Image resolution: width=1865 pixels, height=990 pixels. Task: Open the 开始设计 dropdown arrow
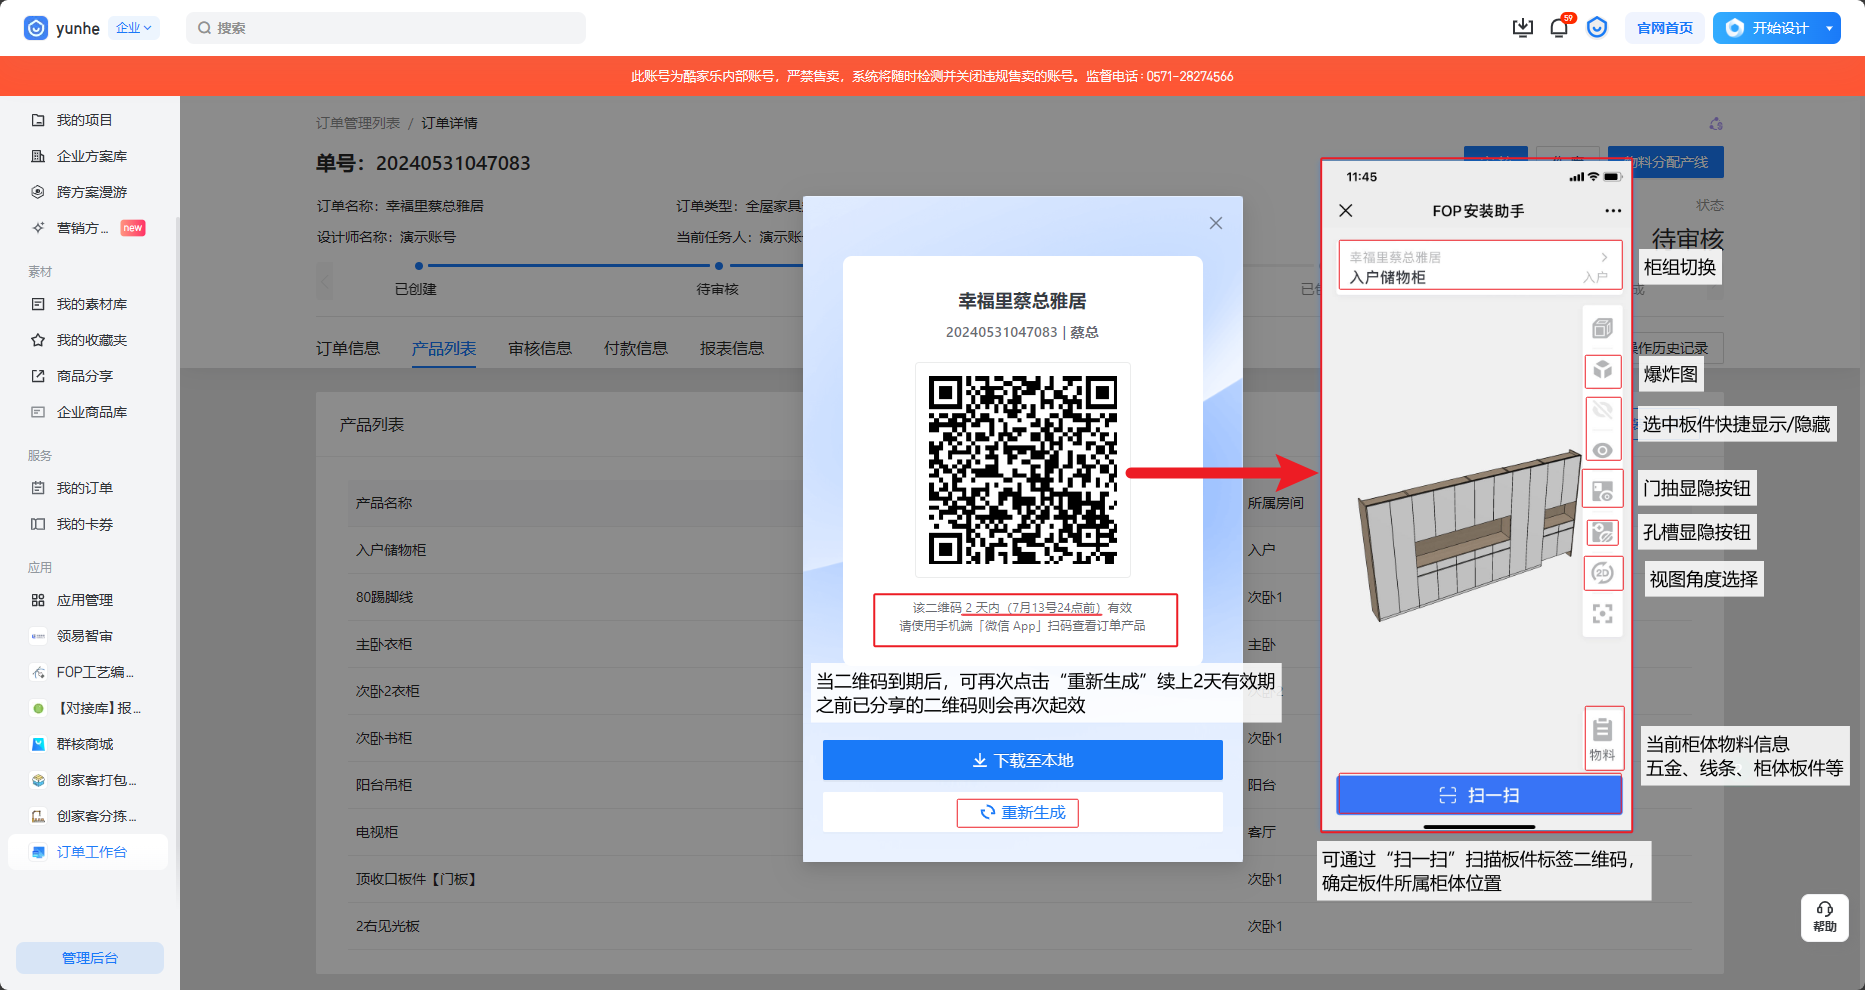click(x=1829, y=28)
